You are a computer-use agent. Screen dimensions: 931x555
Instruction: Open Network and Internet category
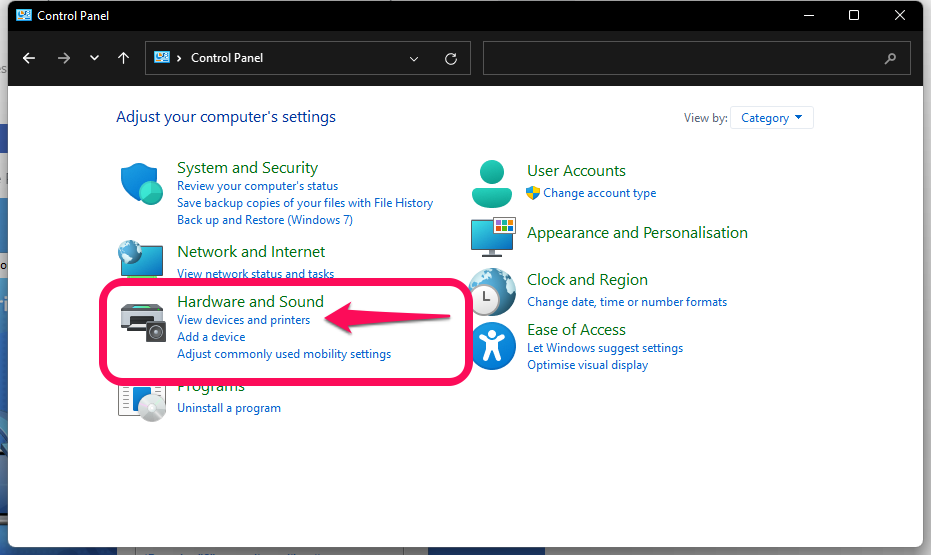click(x=251, y=252)
